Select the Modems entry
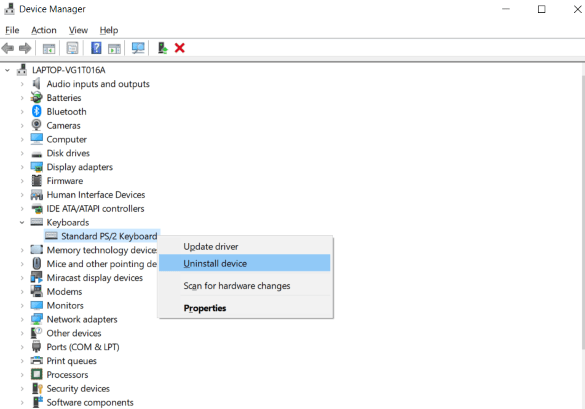This screenshot has width=585, height=409. [64, 291]
